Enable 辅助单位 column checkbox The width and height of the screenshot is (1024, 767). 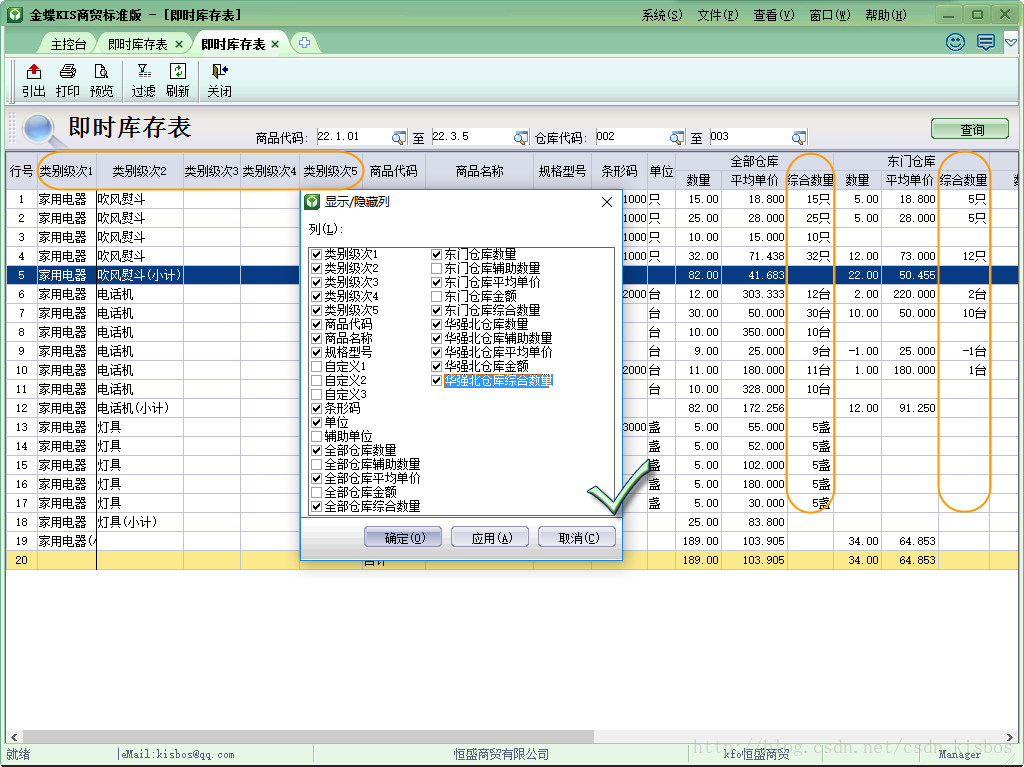tap(317, 436)
